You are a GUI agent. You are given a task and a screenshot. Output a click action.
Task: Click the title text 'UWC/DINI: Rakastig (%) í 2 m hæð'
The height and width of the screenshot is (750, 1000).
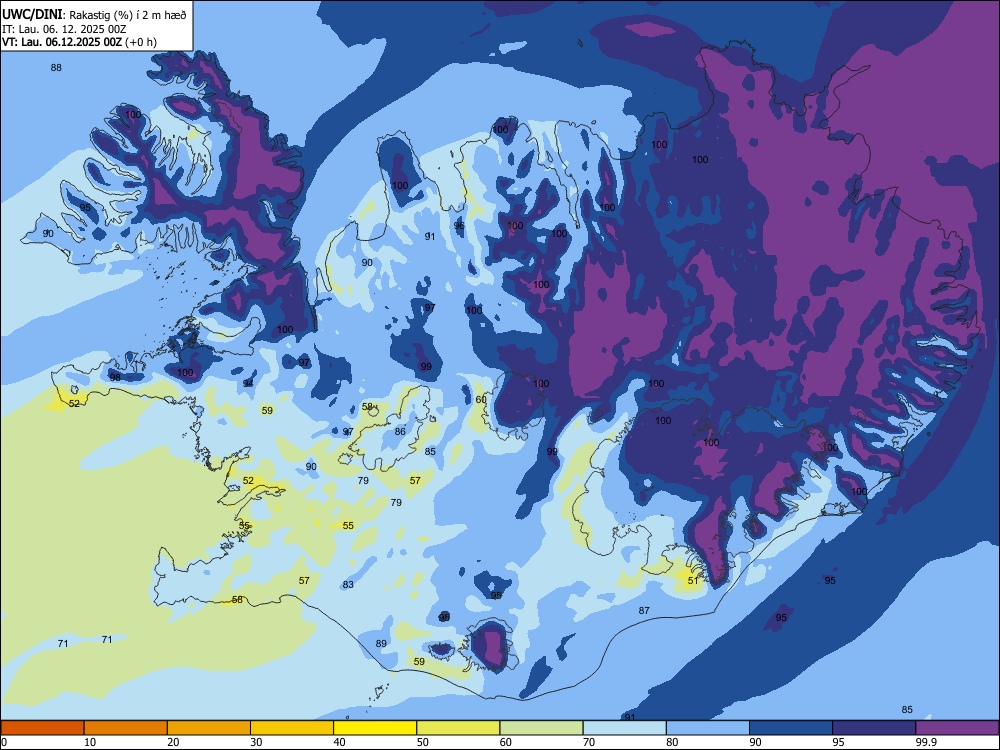point(94,15)
